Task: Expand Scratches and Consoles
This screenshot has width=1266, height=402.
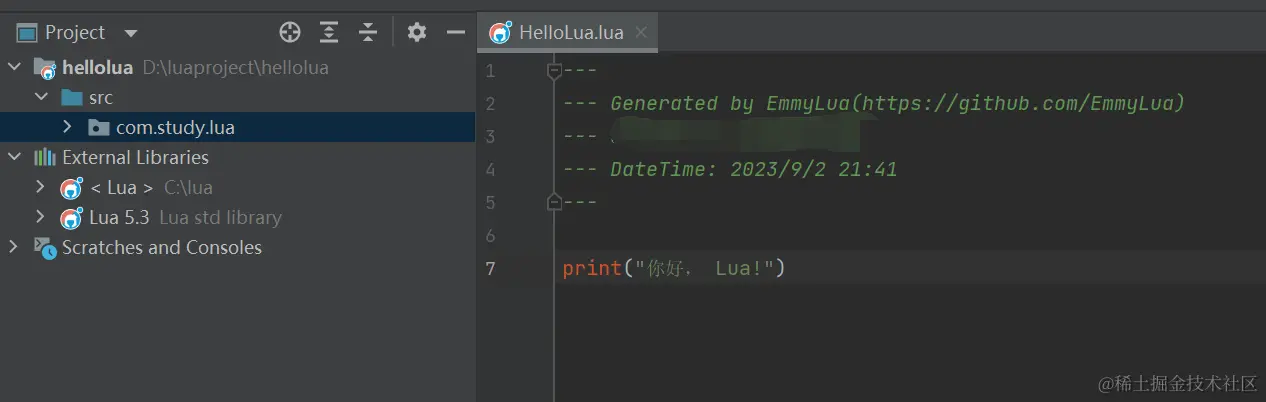Action: [x=15, y=247]
